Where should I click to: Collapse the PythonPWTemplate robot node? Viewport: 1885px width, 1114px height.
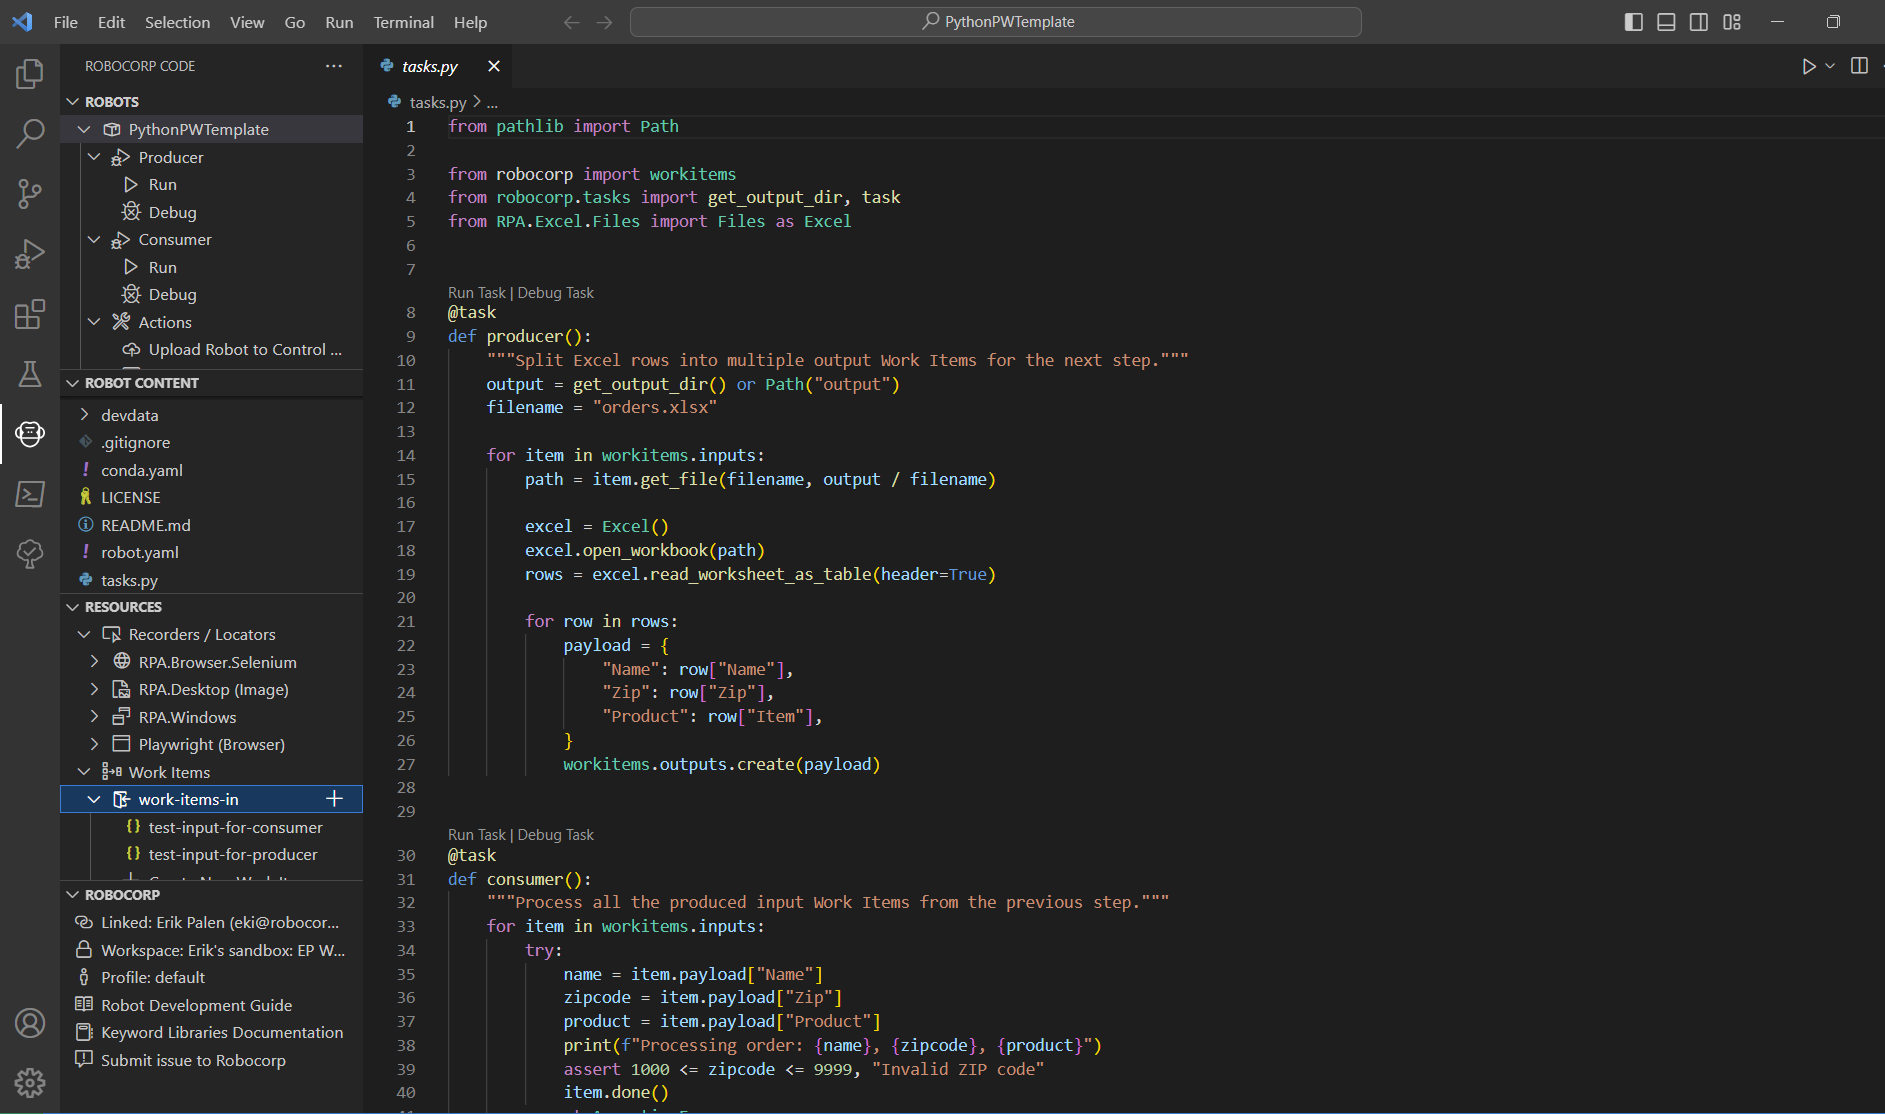pos(85,130)
